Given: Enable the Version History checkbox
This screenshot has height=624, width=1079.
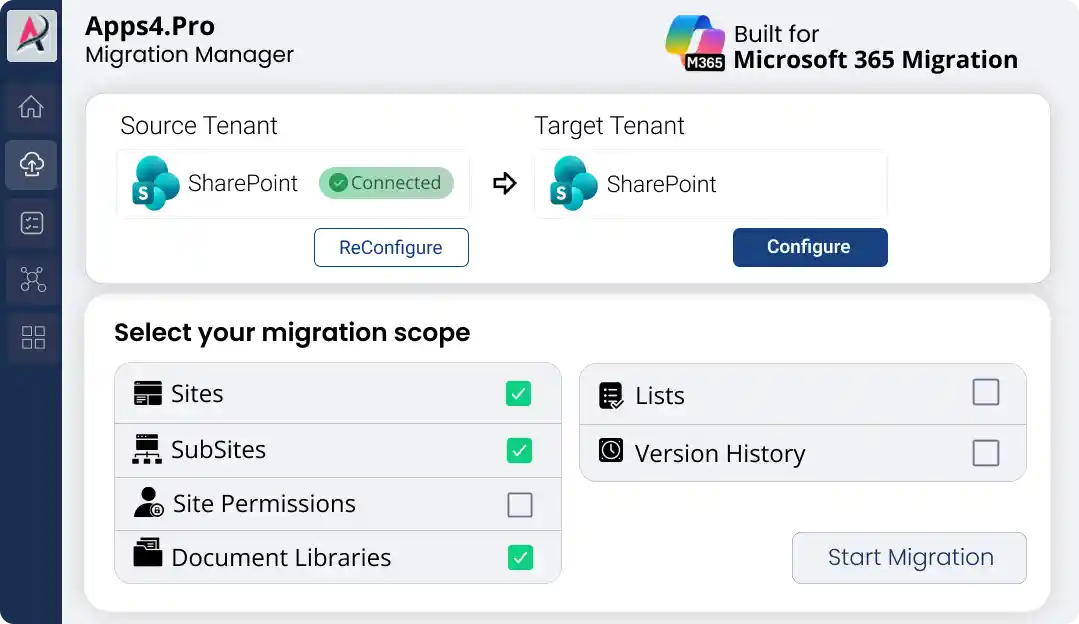Looking at the screenshot, I should point(985,453).
